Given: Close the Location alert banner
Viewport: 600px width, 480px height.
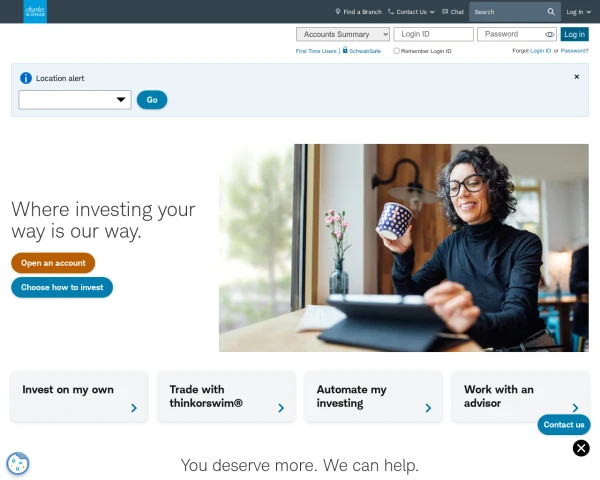Looking at the screenshot, I should (x=577, y=77).
